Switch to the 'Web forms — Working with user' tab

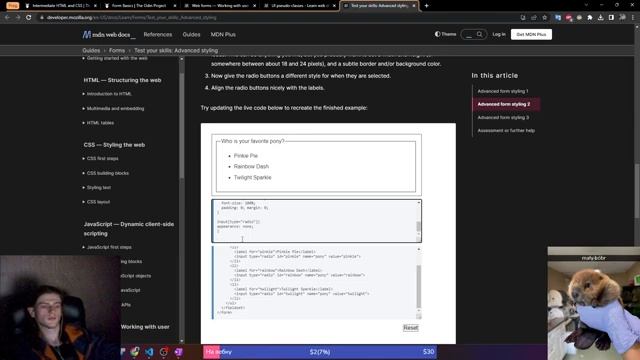pos(219,6)
